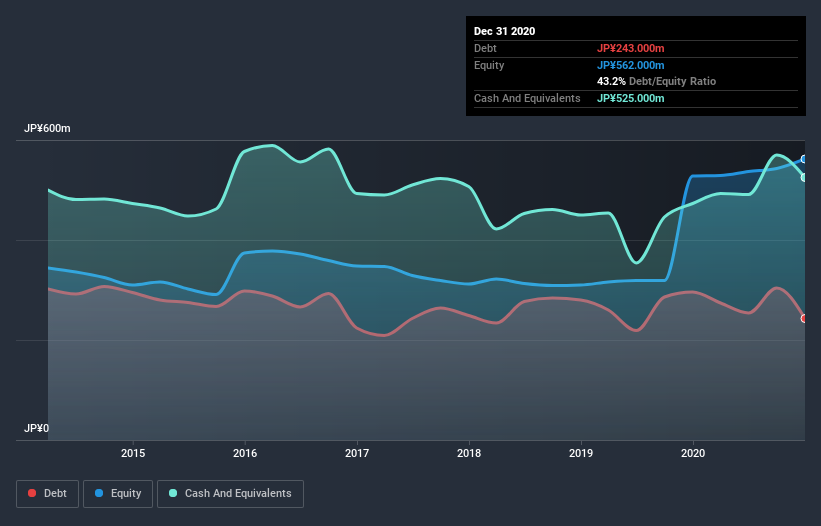
Task: Toggle the Equity series legend button
Action: 118,494
